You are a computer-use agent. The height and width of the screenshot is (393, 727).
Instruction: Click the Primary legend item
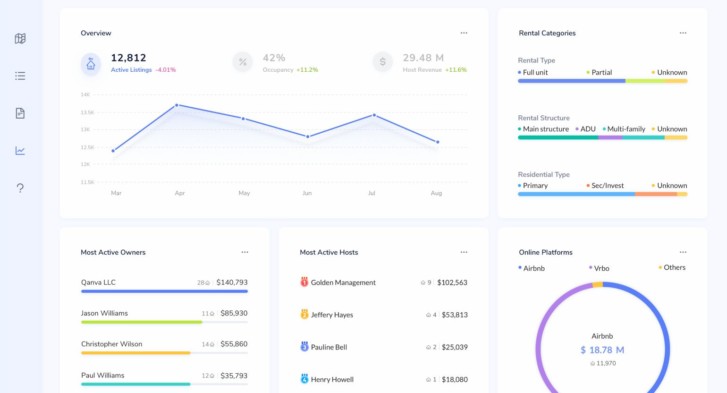click(x=533, y=185)
